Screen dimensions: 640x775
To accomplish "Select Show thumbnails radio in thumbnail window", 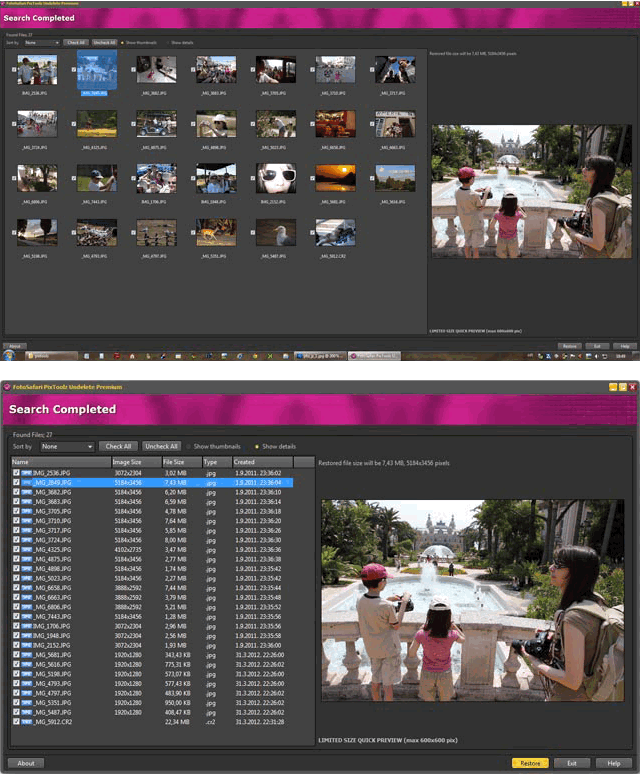I will [122, 43].
